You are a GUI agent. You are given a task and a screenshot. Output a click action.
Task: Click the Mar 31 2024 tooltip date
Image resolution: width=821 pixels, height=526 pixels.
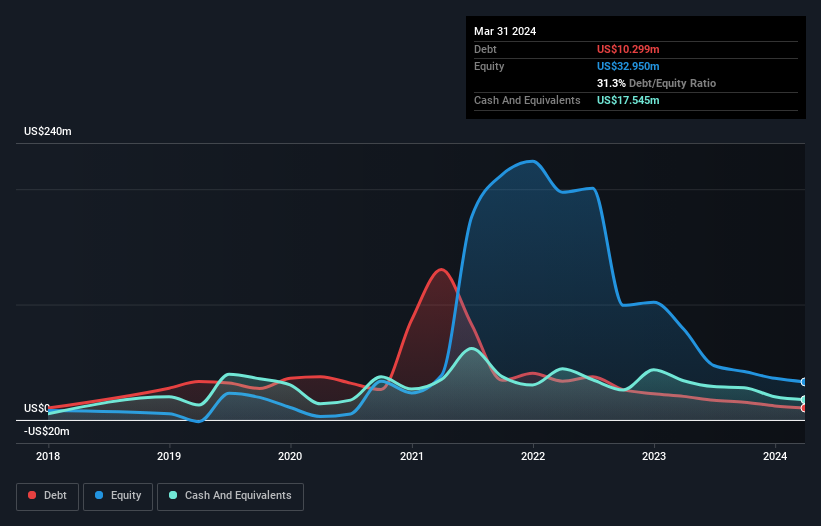pos(505,31)
